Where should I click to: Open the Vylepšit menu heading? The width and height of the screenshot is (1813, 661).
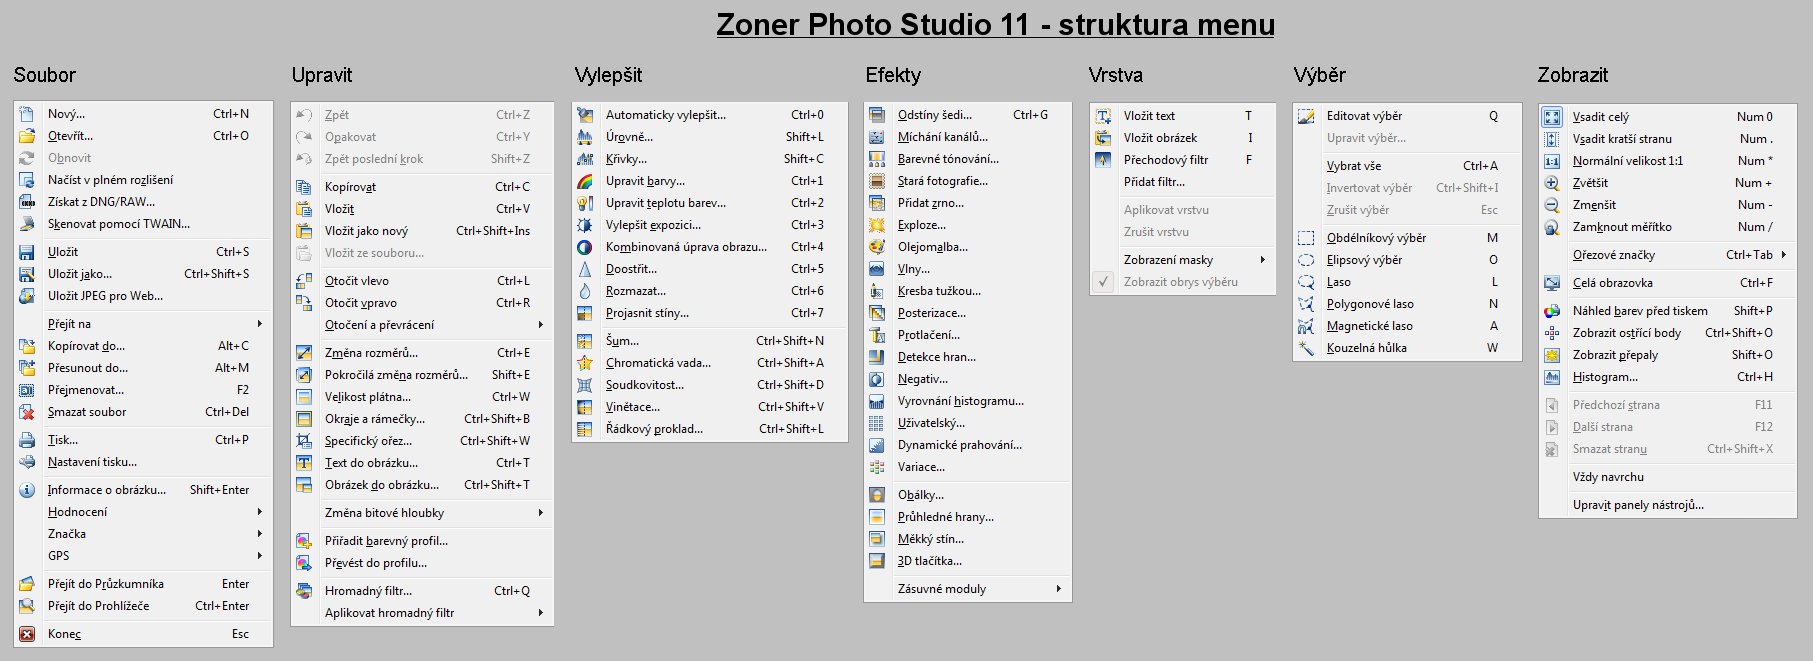tap(608, 75)
